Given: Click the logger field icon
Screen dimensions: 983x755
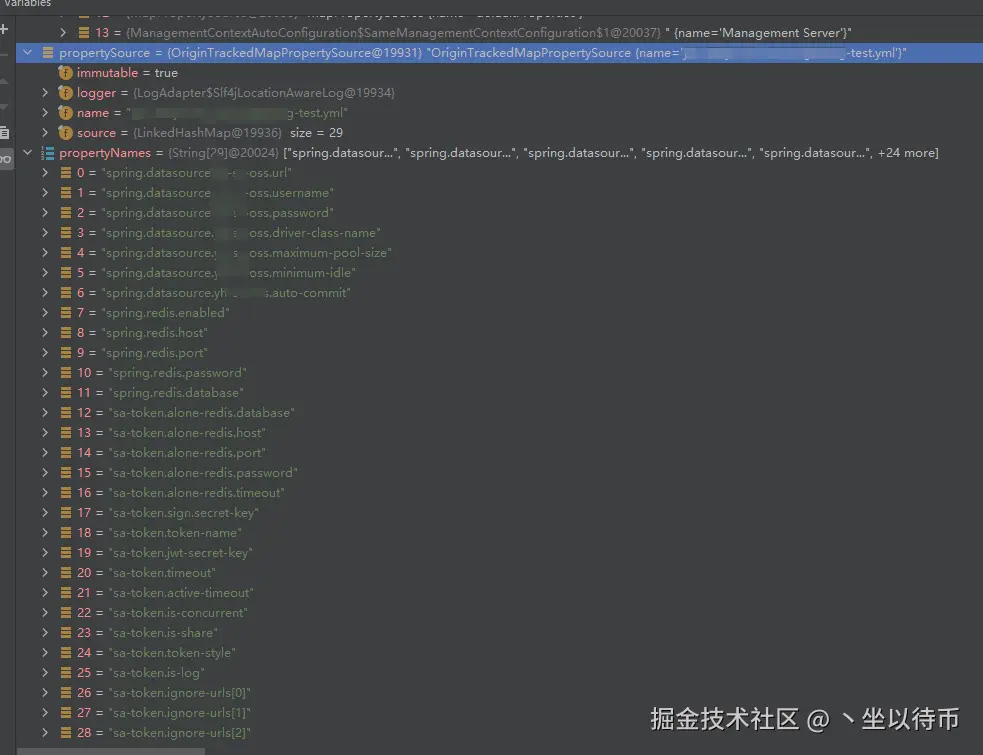Looking at the screenshot, I should point(65,93).
